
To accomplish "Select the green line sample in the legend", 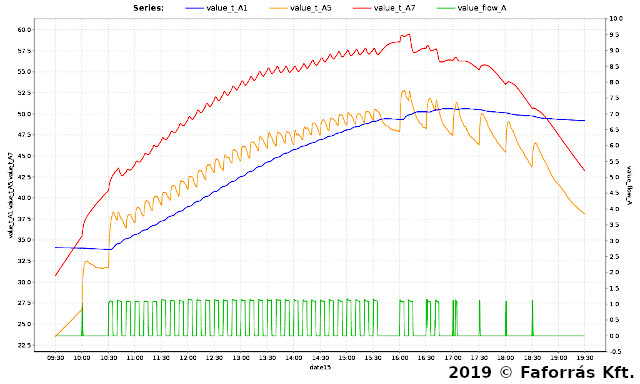I will coord(446,8).
